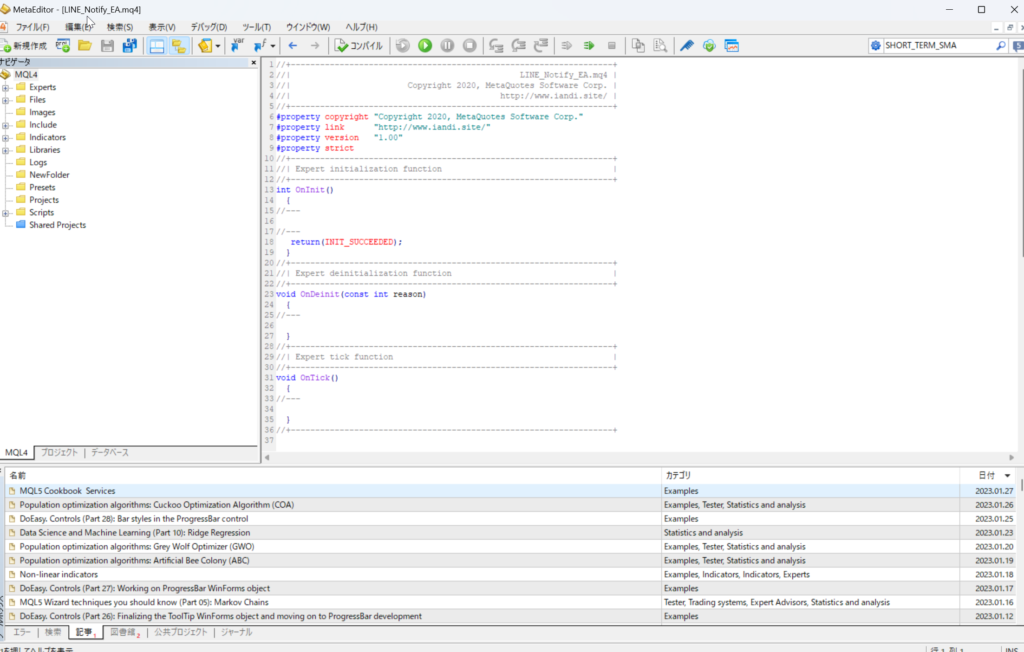Expand the Indicators folder node
The image size is (1024, 652).
coord(6,138)
